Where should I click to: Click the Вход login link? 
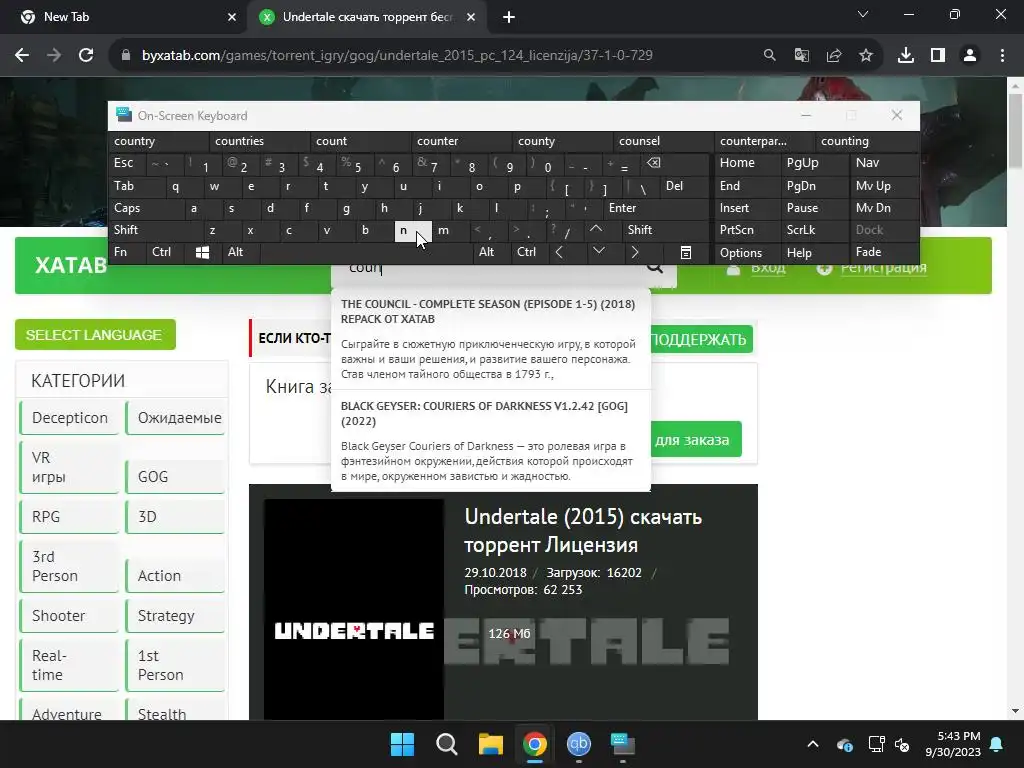pyautogui.click(x=767, y=267)
